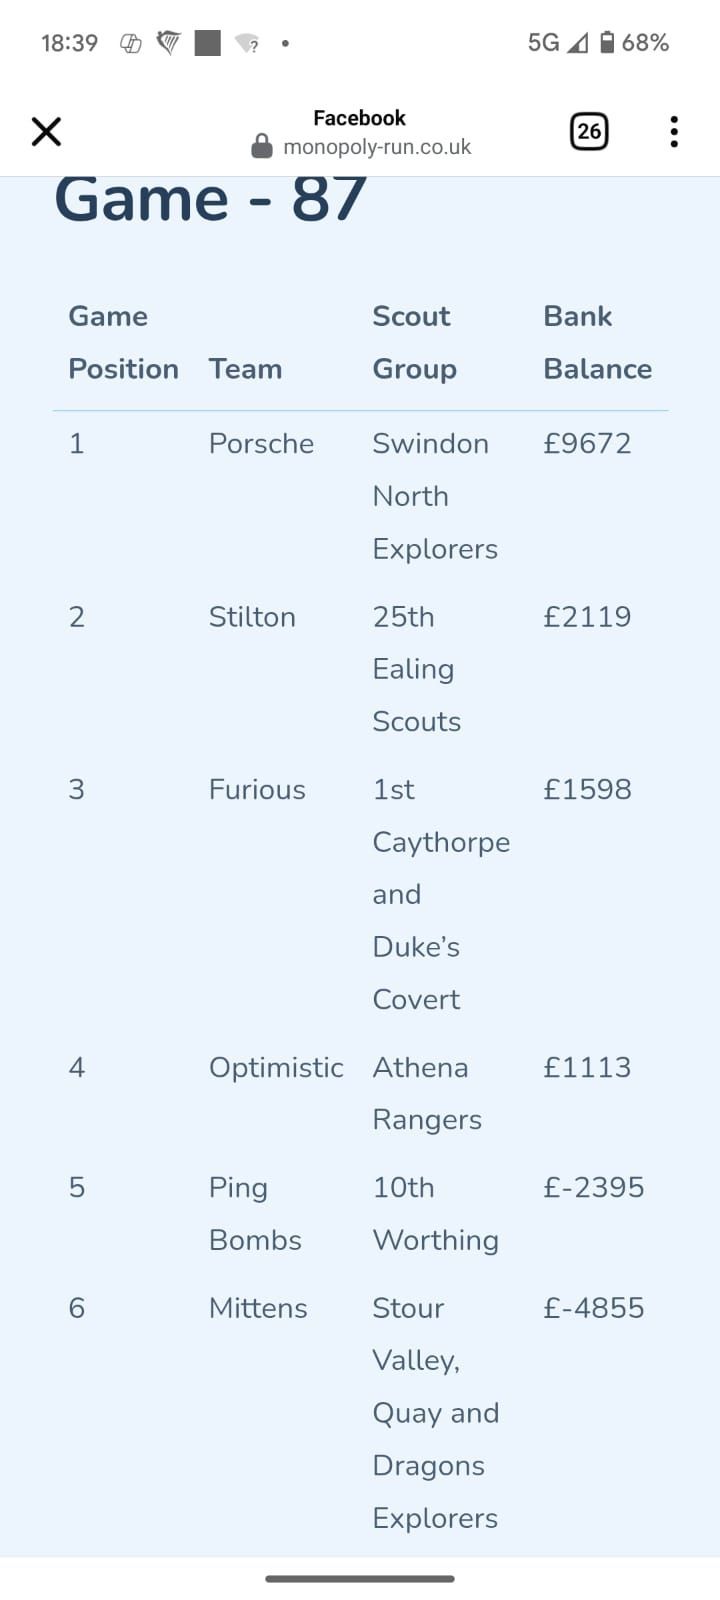Select the Team column header

coord(245,369)
